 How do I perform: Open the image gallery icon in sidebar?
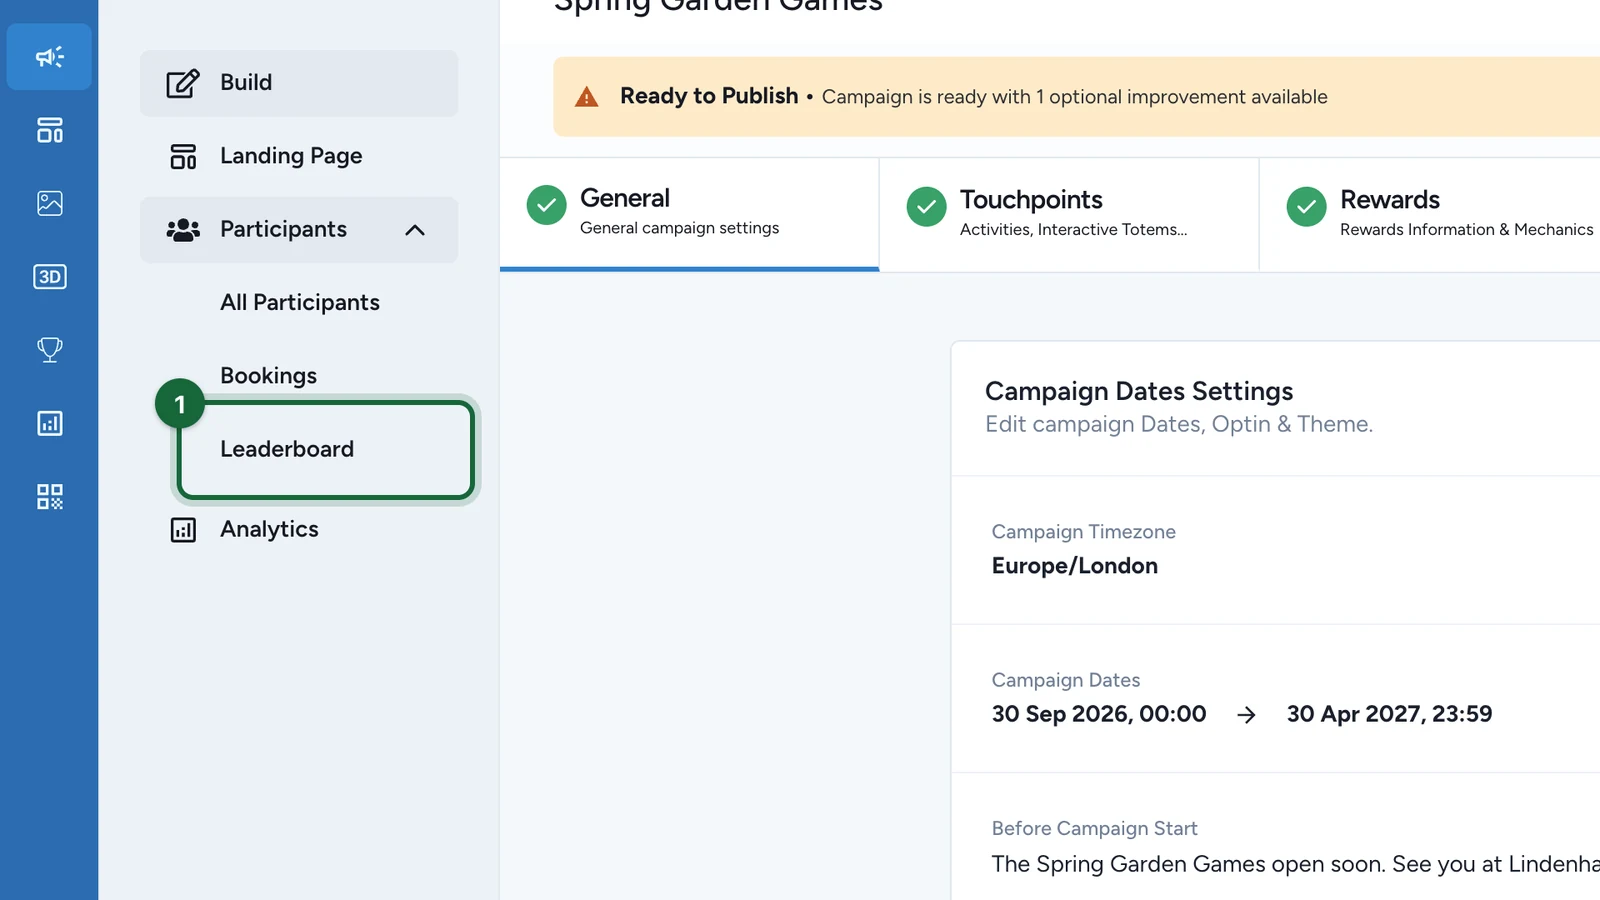tap(49, 203)
